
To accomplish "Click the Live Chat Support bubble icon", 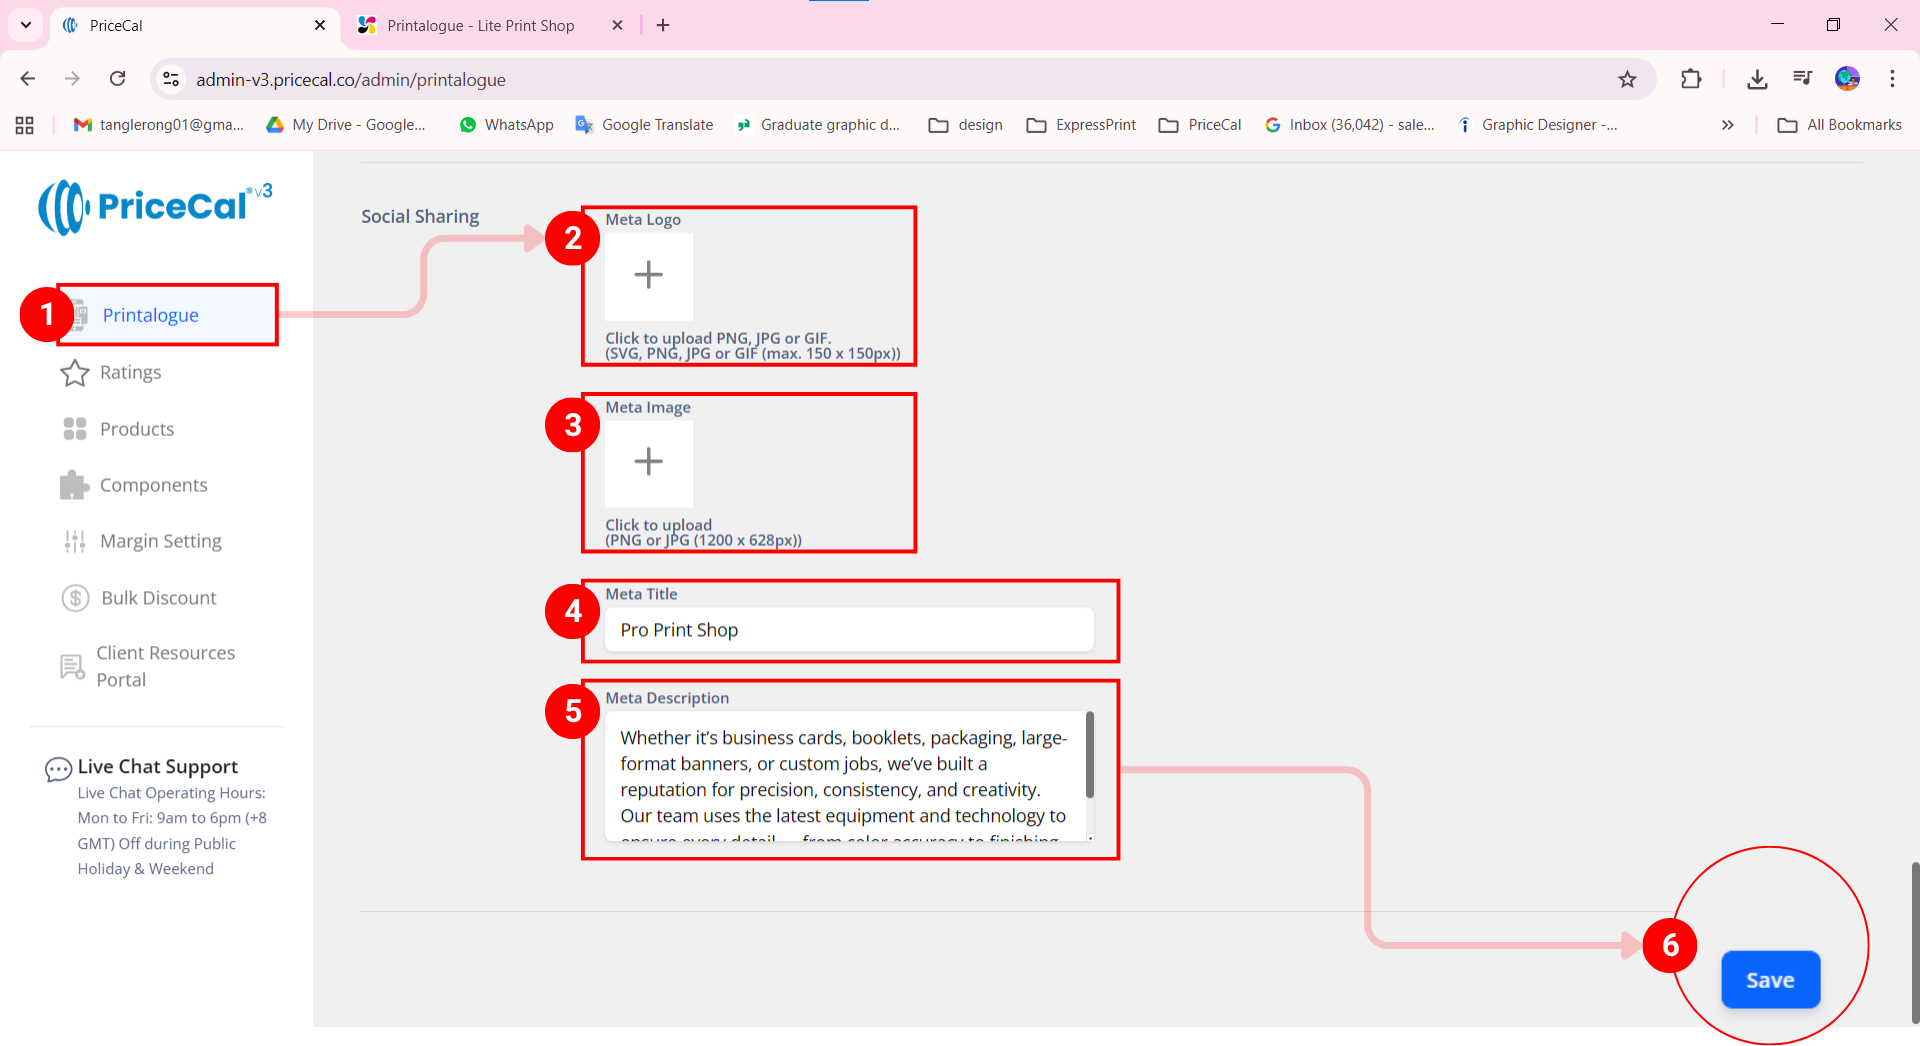I will (58, 769).
